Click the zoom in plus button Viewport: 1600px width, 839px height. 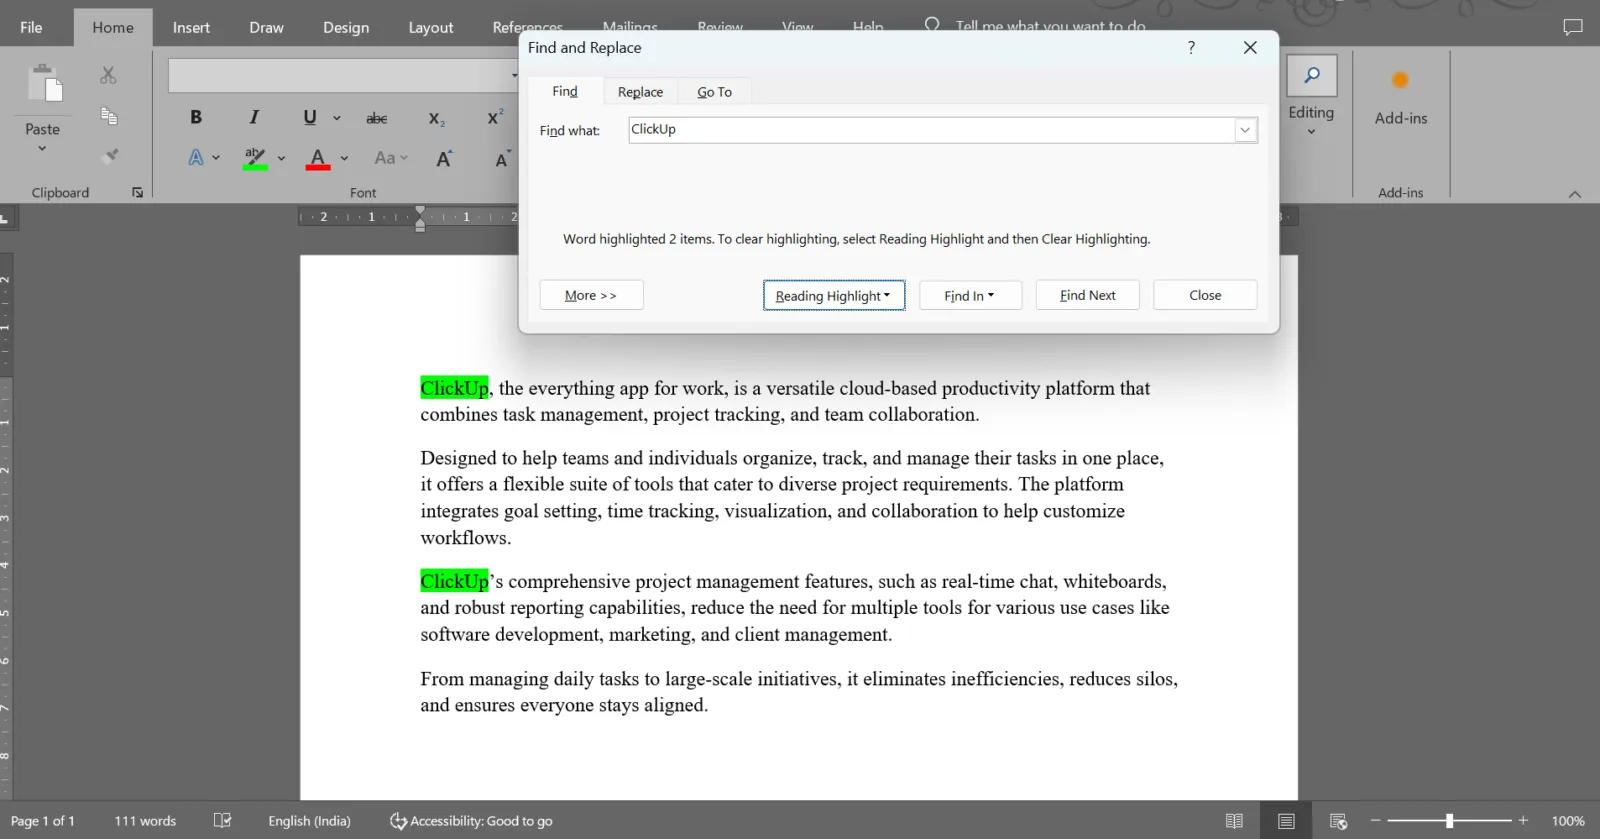[1523, 821]
